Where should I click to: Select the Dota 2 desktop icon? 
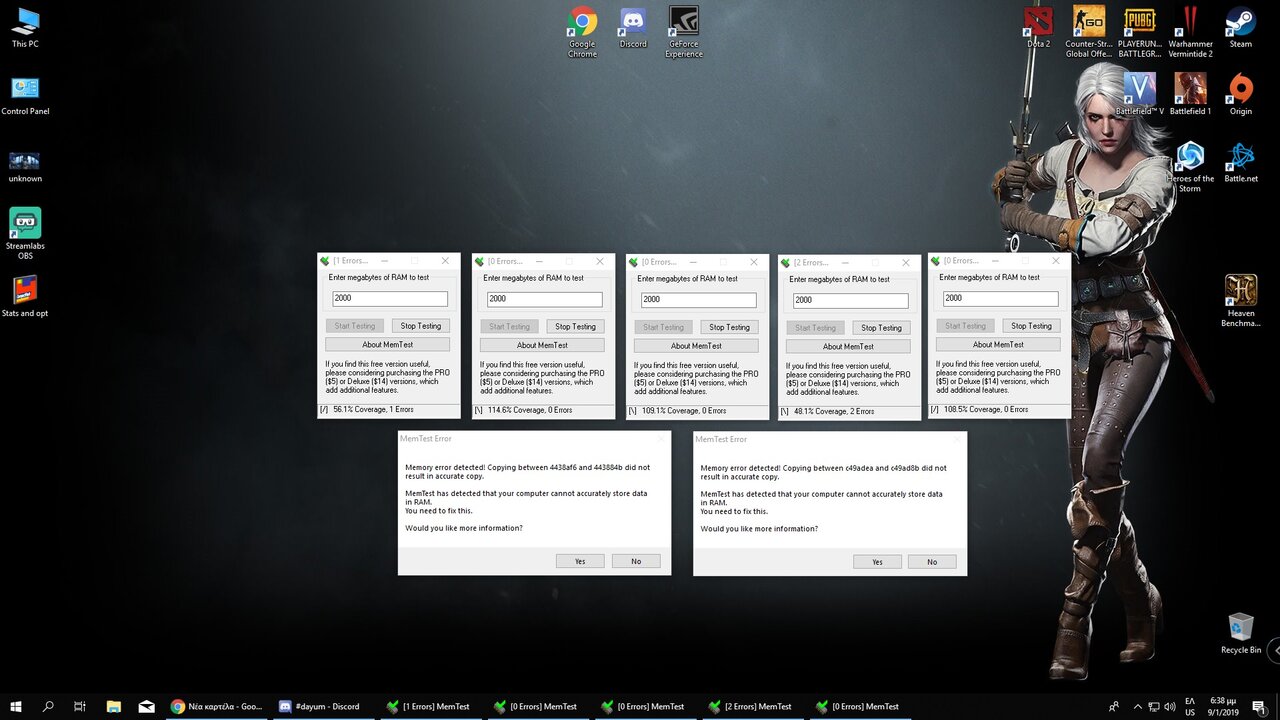tap(1038, 27)
